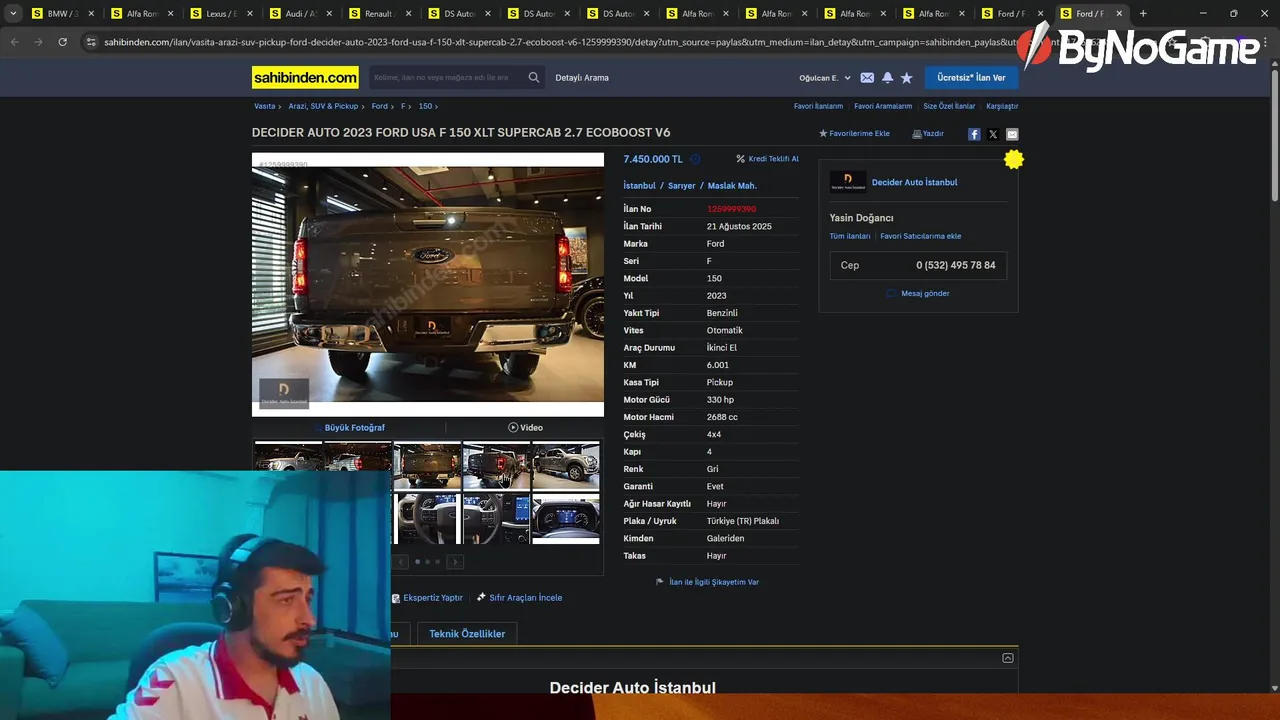
Task: Share listing via email icon
Action: 1012,134
